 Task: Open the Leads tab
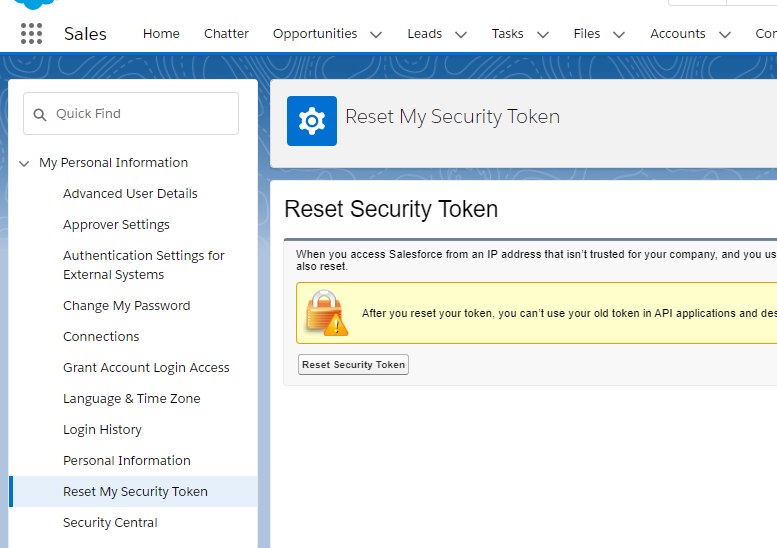tap(424, 33)
